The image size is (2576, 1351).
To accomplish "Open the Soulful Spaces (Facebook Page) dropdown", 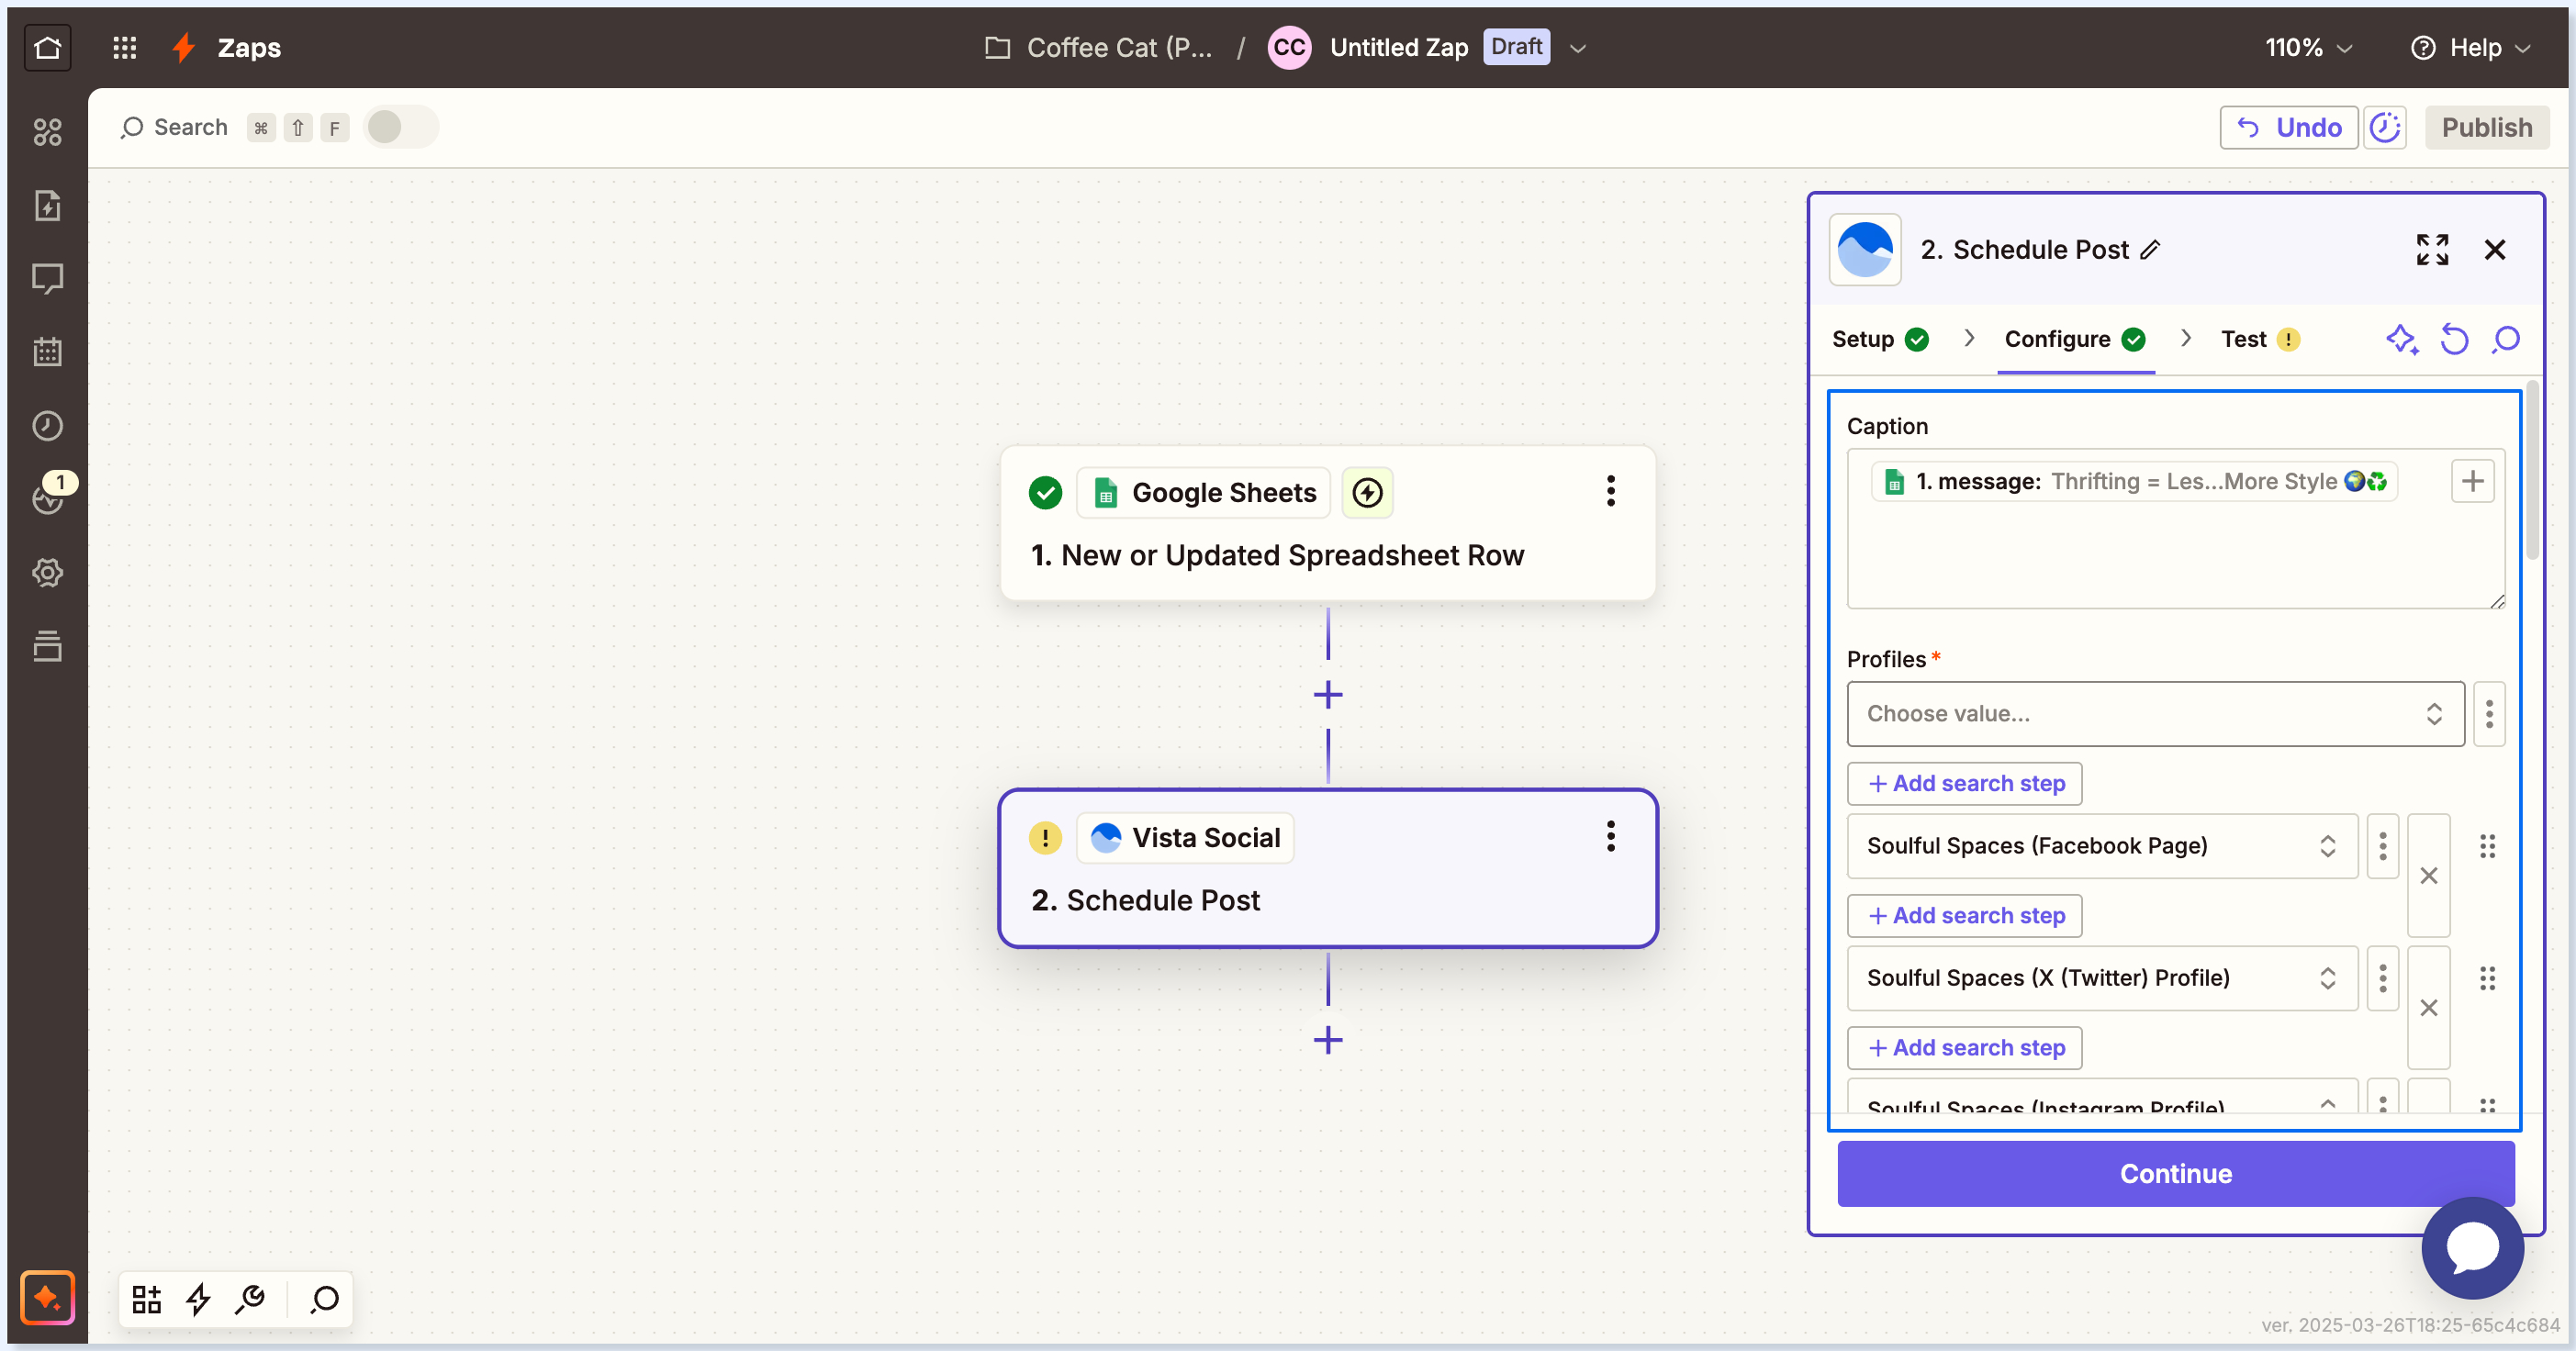I will coord(2102,846).
